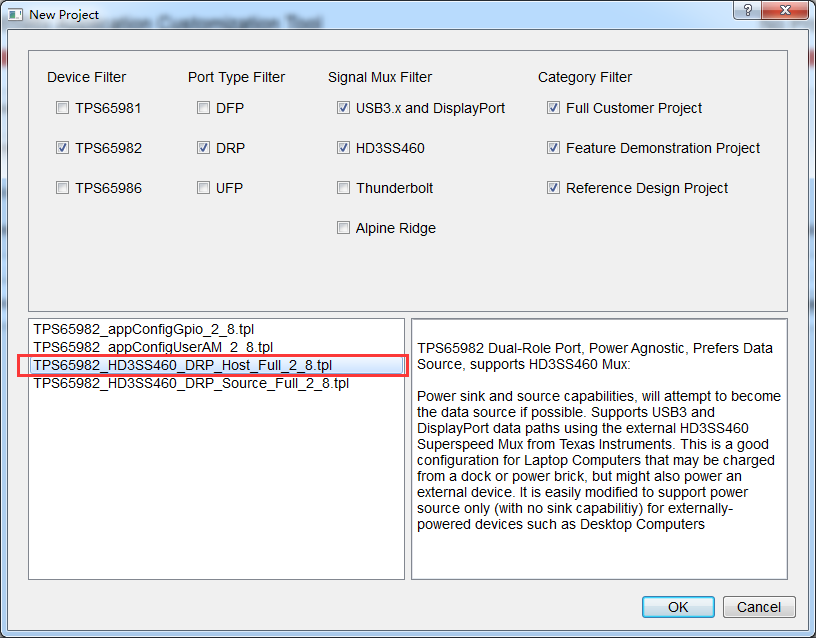Click the template description text area
816x638 pixels.
click(x=599, y=449)
